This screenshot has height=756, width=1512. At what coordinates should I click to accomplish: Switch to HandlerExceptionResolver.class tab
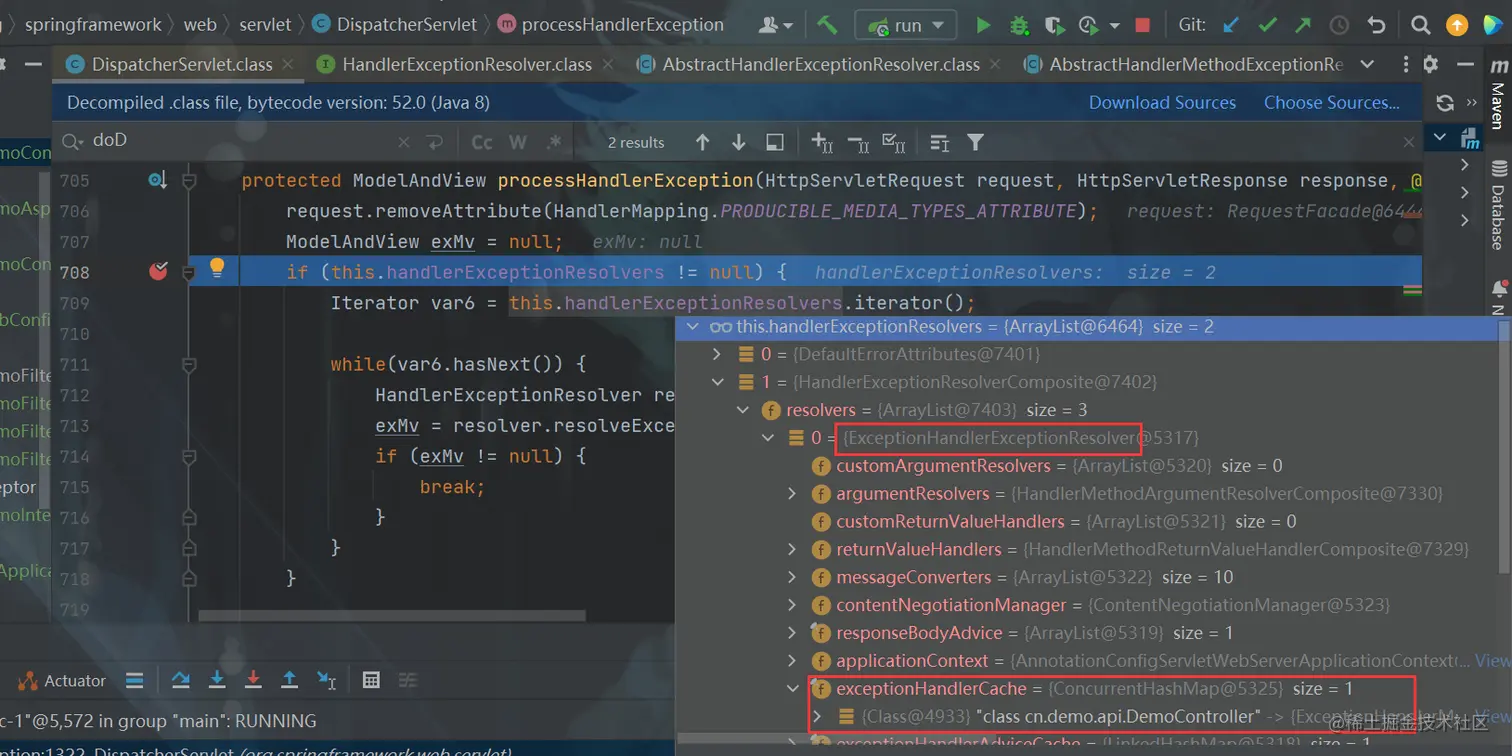pyautogui.click(x=467, y=64)
